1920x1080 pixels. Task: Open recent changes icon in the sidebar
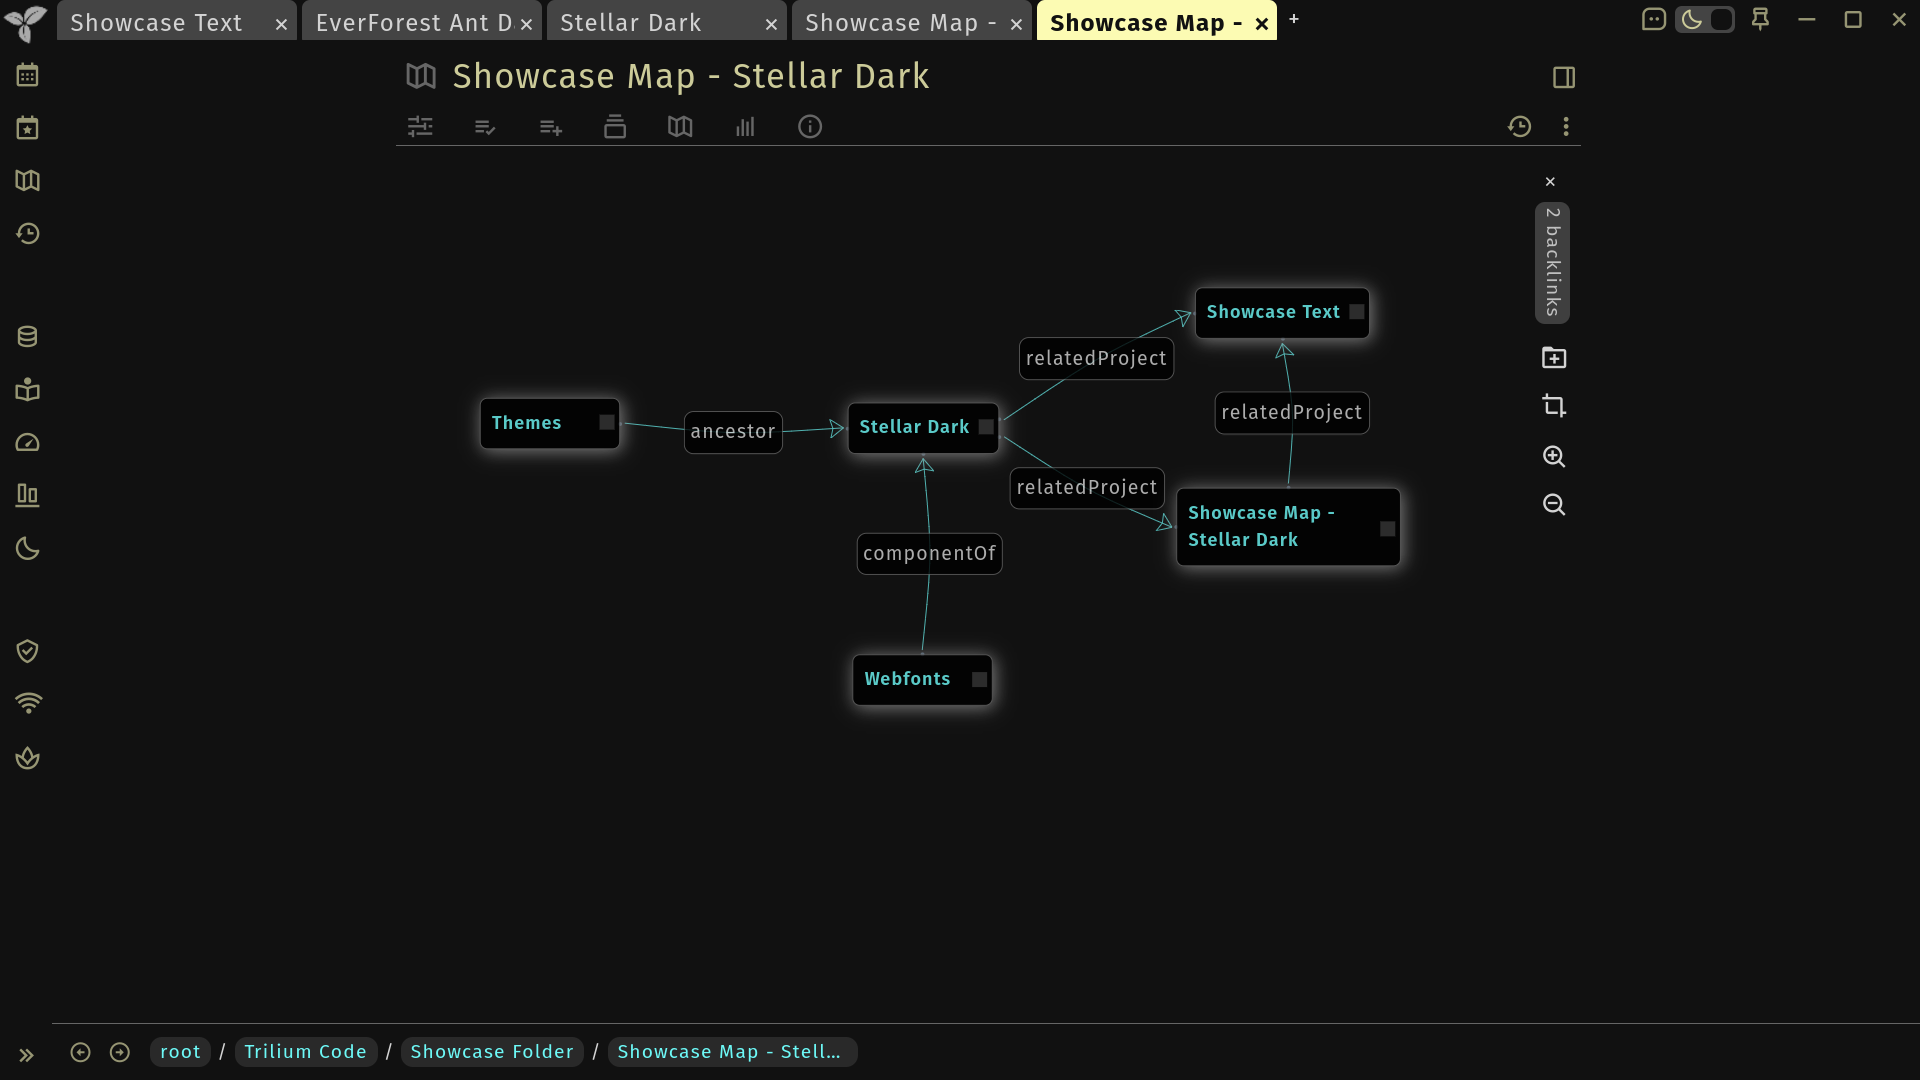coord(27,234)
